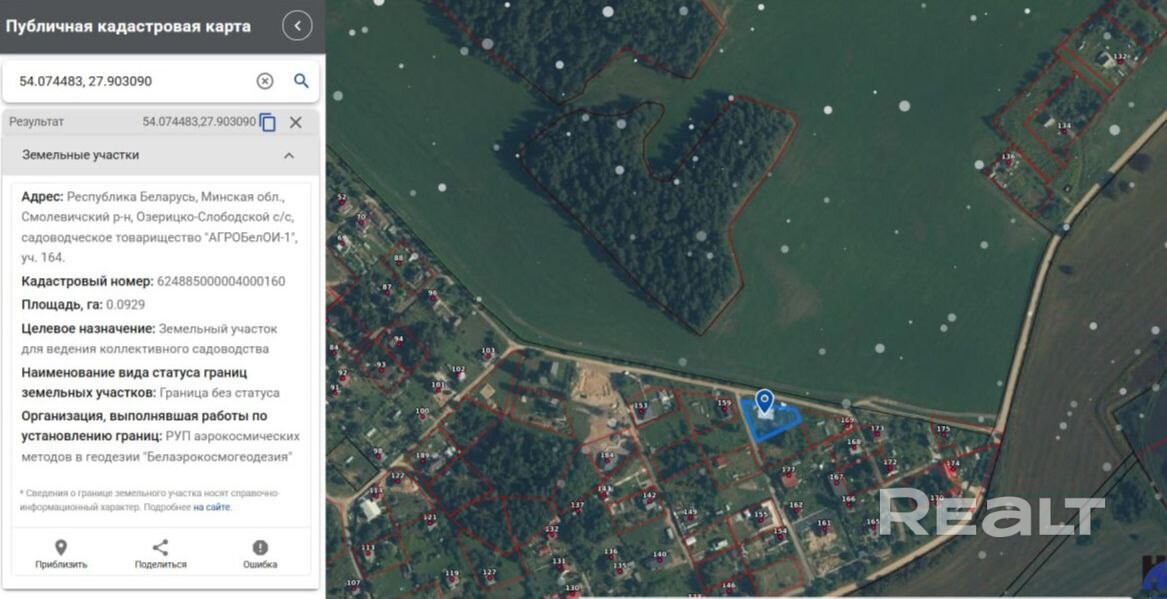1167x599 pixels.
Task: Click the blue location pin on map
Action: pyautogui.click(x=765, y=402)
